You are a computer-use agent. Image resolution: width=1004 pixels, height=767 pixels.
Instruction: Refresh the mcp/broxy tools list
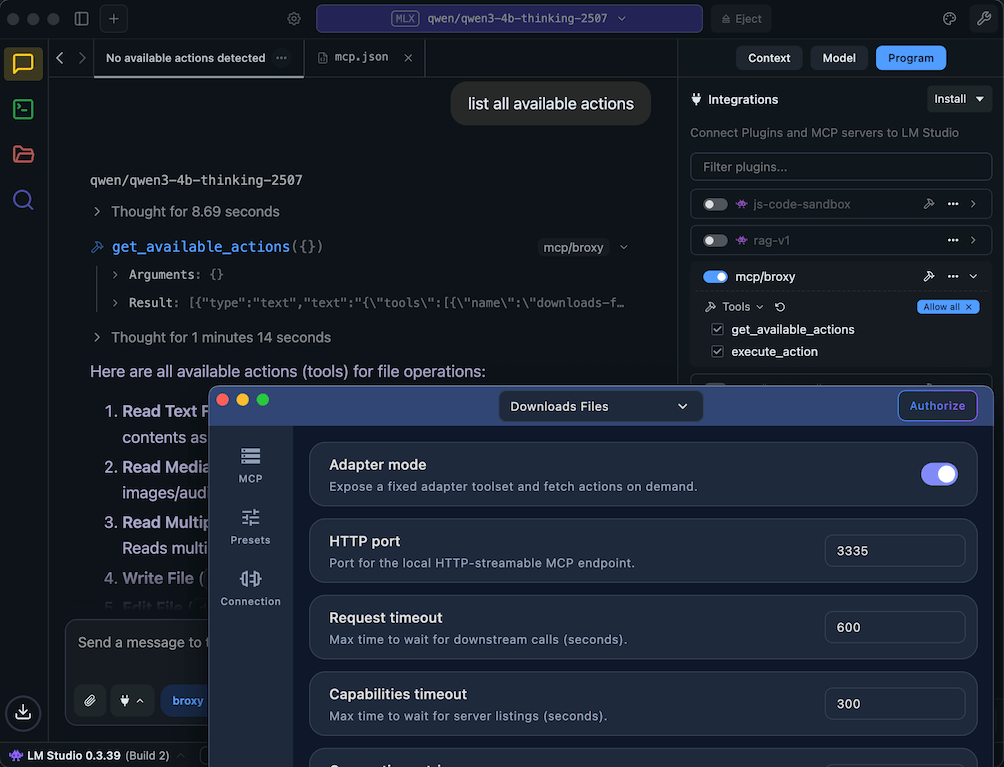click(780, 307)
